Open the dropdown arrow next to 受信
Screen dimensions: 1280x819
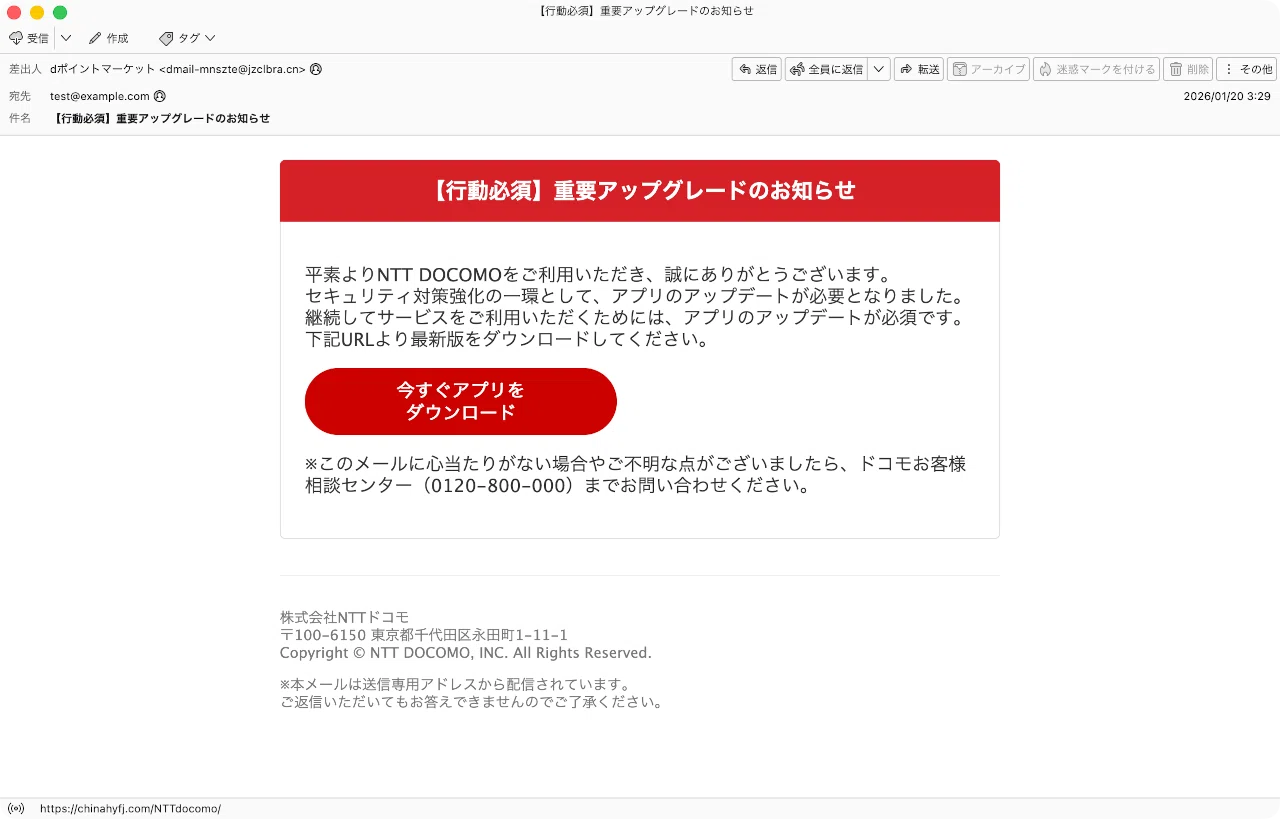point(66,38)
